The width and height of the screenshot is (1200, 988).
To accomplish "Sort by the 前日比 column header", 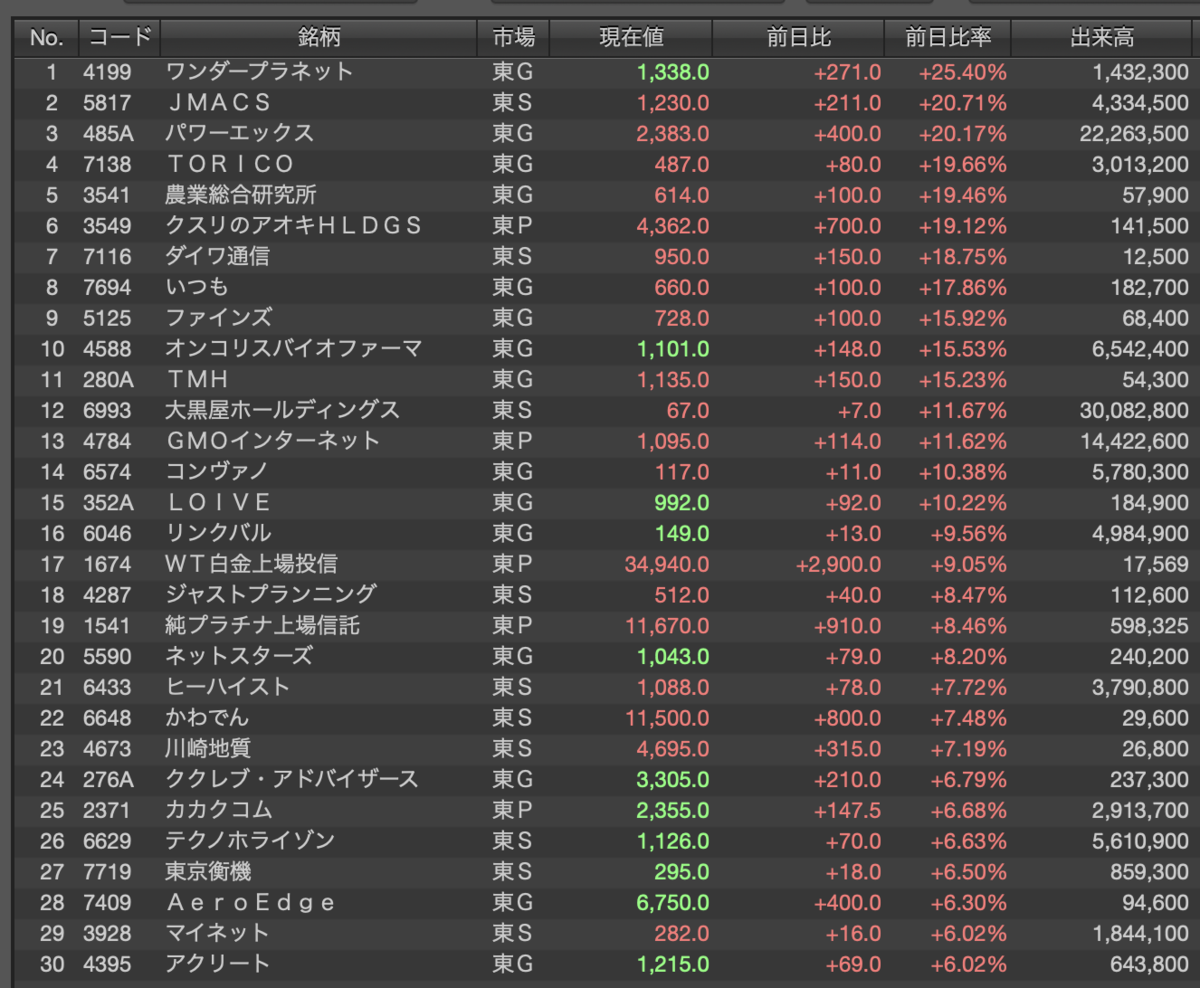I will 798,39.
